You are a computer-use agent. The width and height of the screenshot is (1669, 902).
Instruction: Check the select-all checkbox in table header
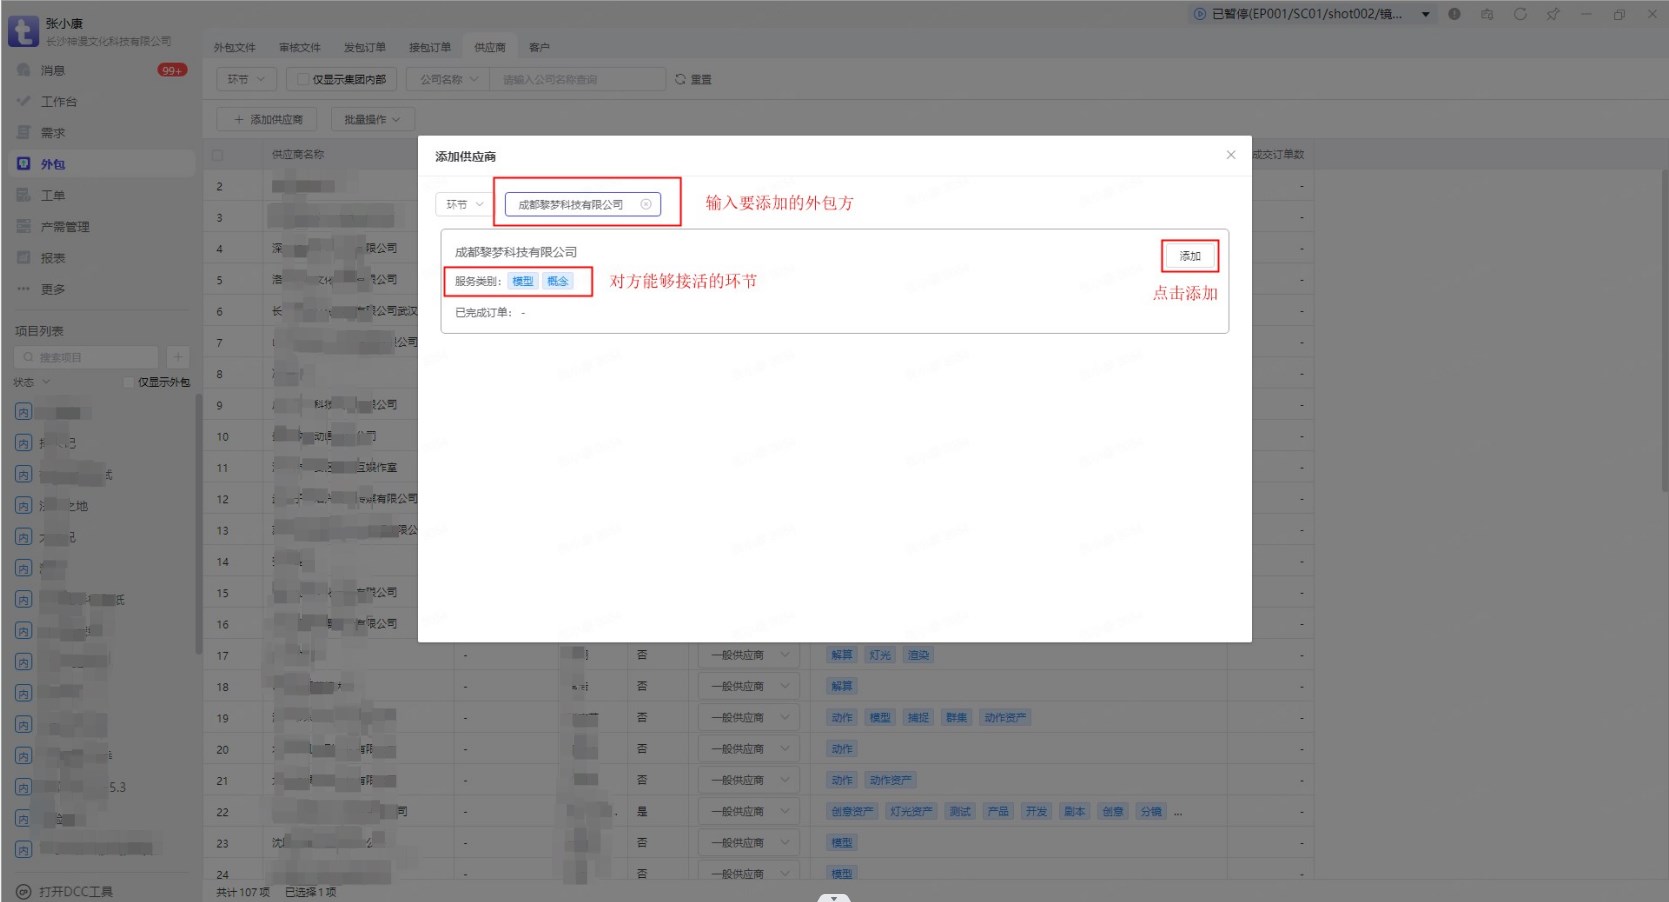click(217, 155)
